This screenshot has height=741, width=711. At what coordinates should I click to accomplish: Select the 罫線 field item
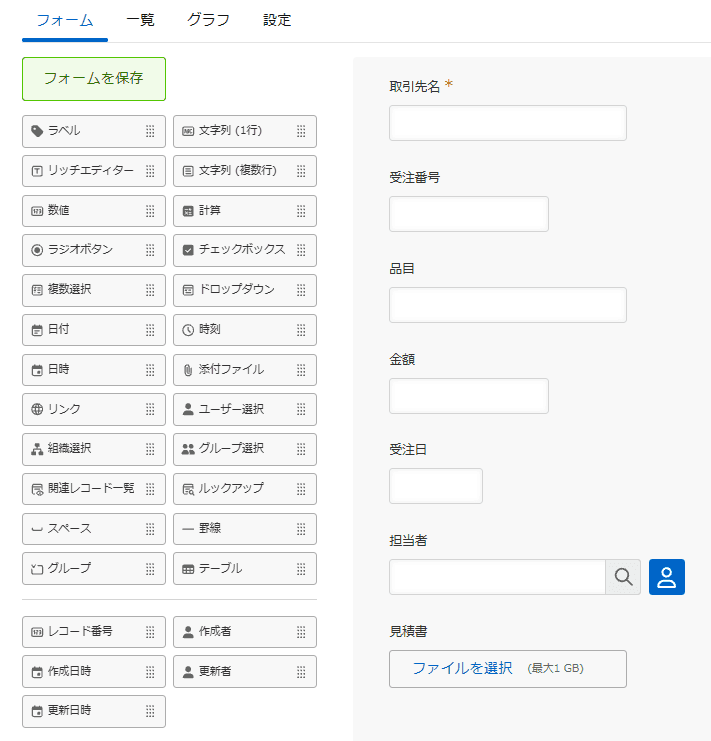point(245,529)
